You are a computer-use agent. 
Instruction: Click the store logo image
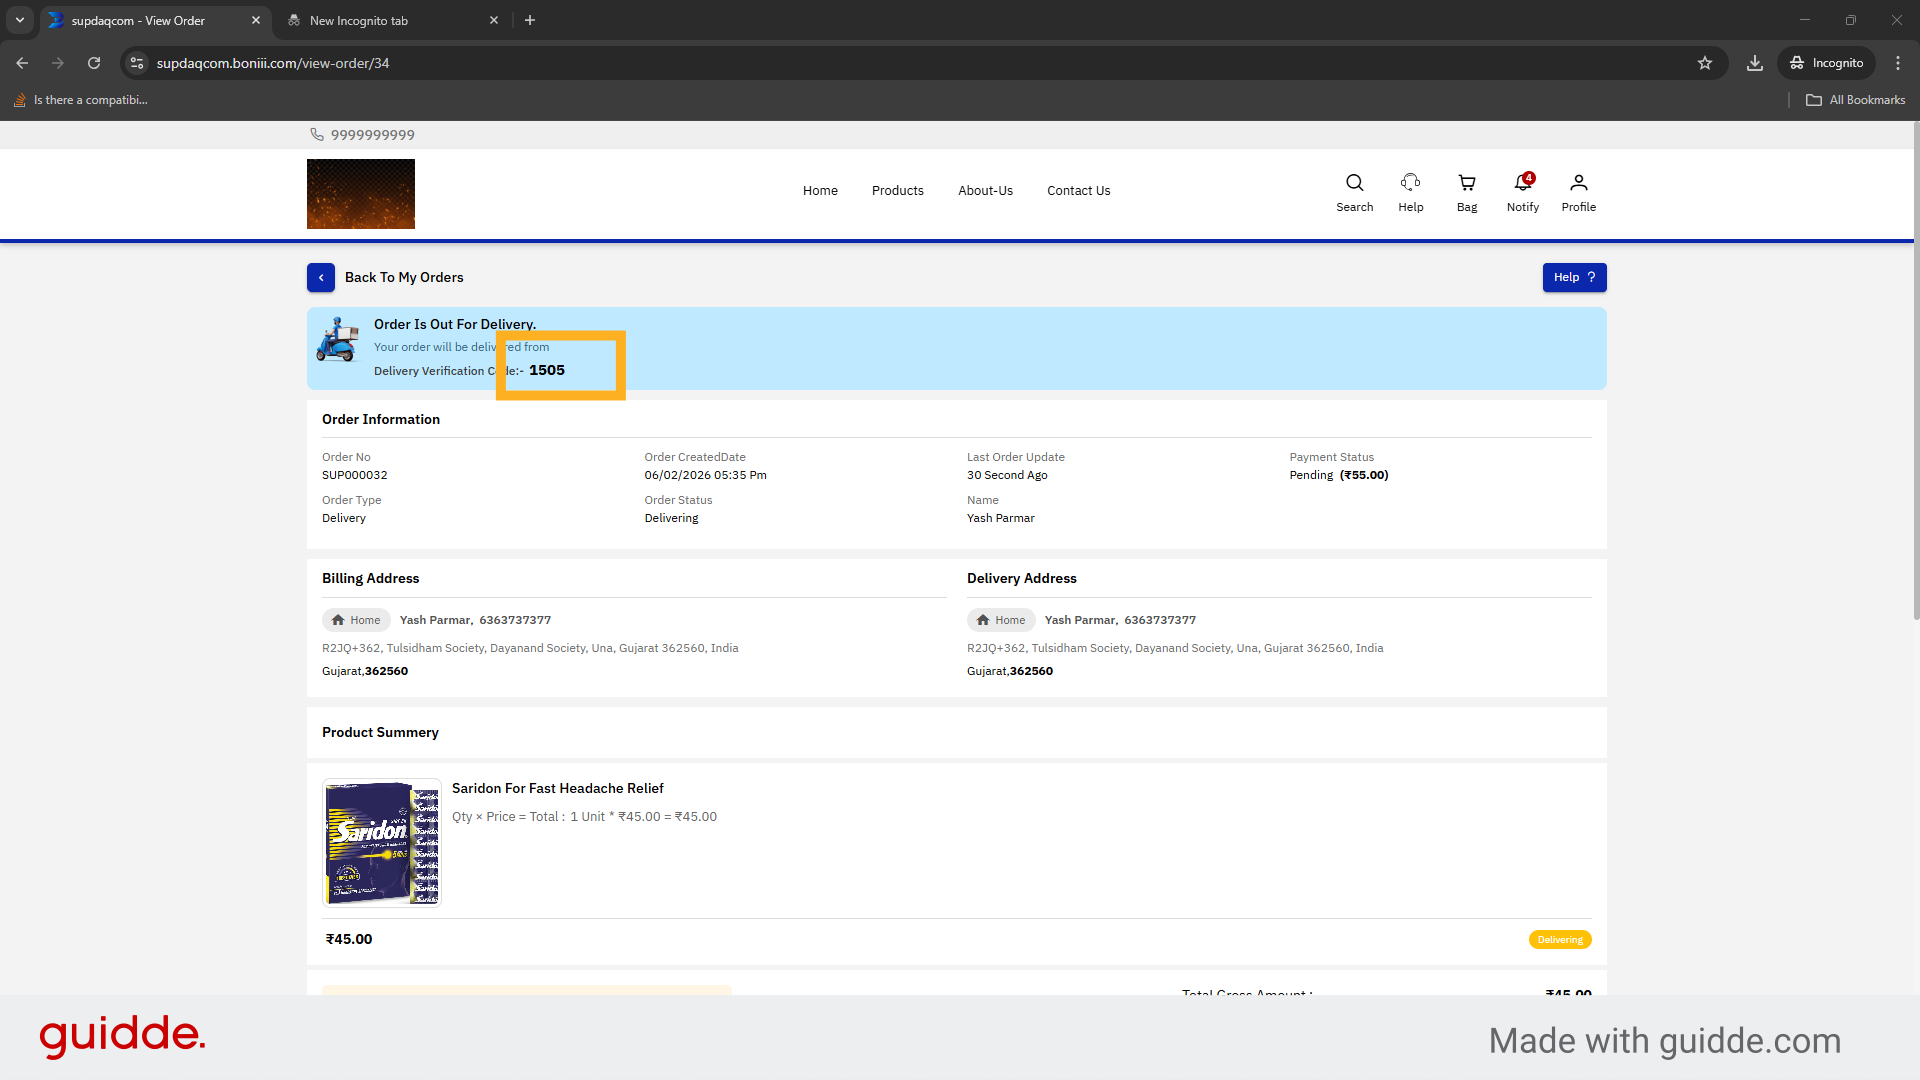[x=361, y=194]
